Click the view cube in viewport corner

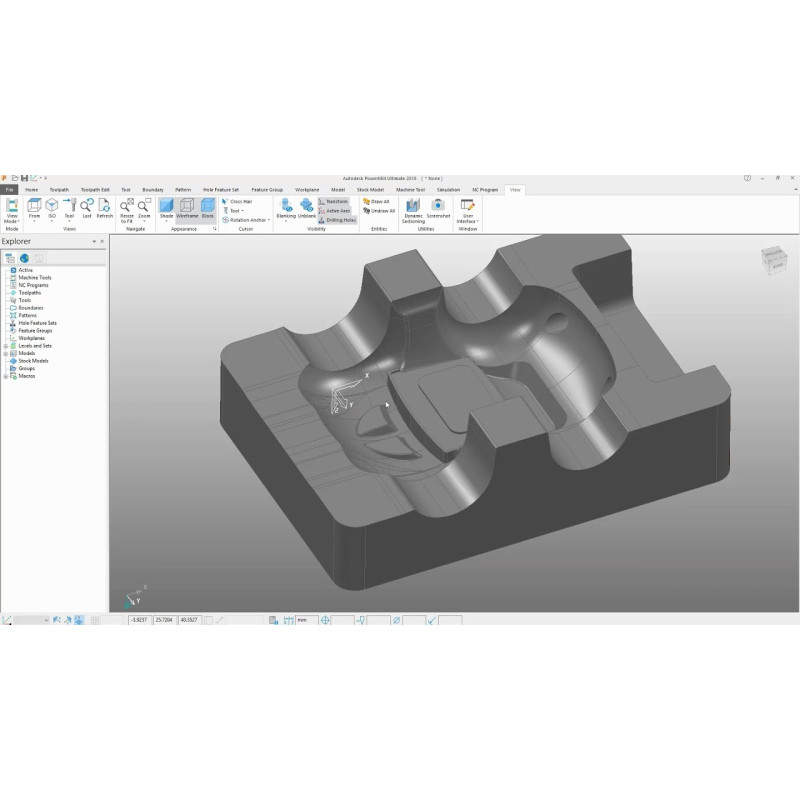coord(774,259)
